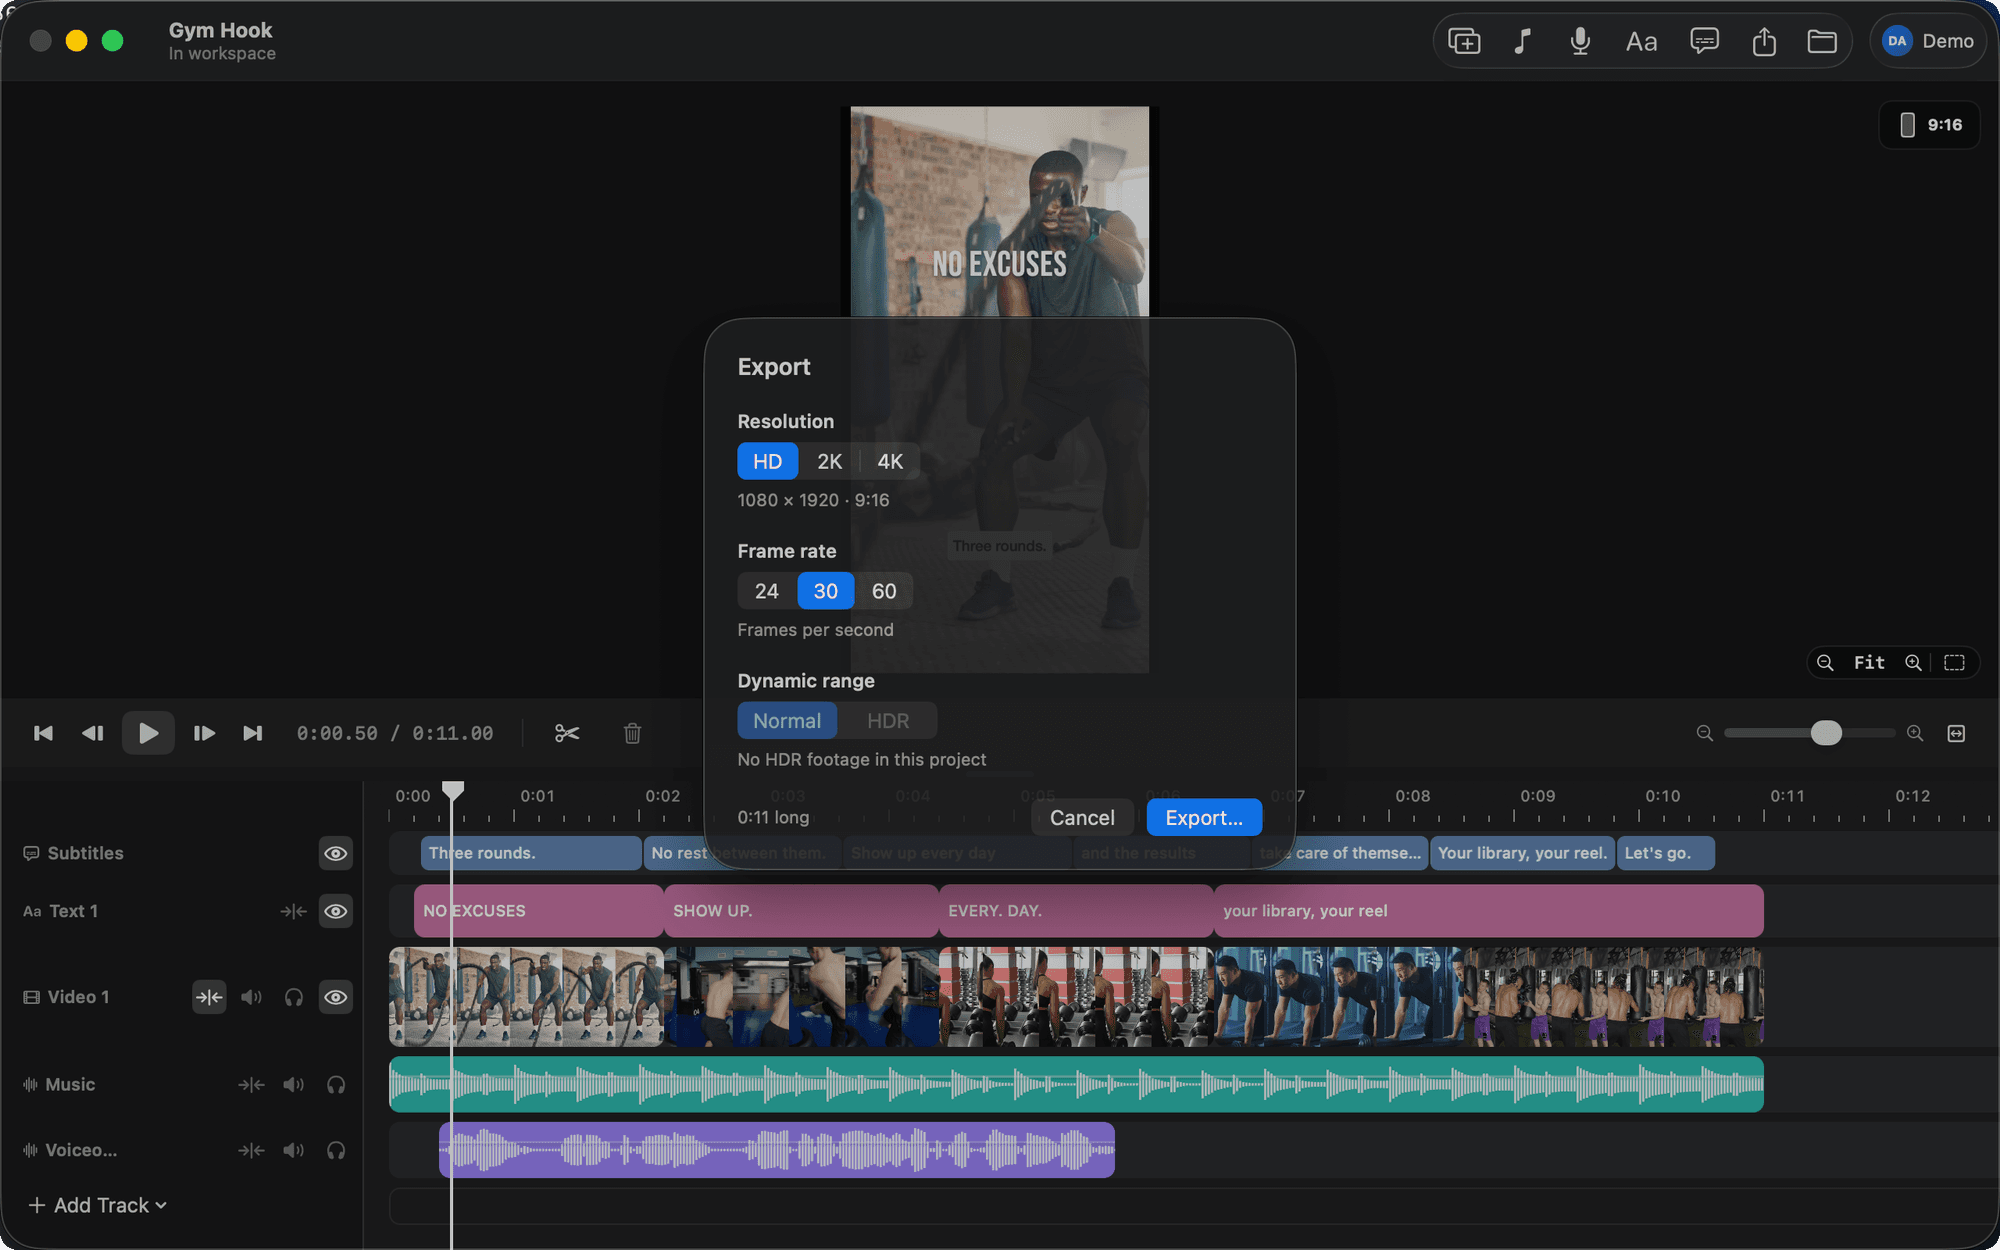Screen dimensions: 2000x1250
Task: Click the share/export icon in toolbar
Action: click(x=1764, y=41)
